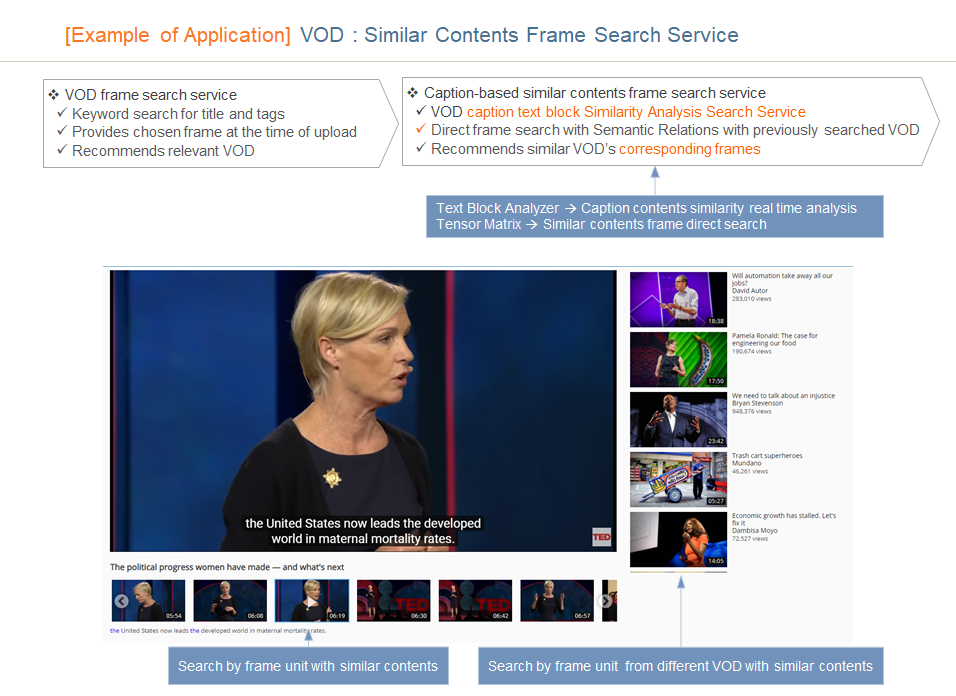
Task: Click the TED logo in the video corner
Action: 601,537
